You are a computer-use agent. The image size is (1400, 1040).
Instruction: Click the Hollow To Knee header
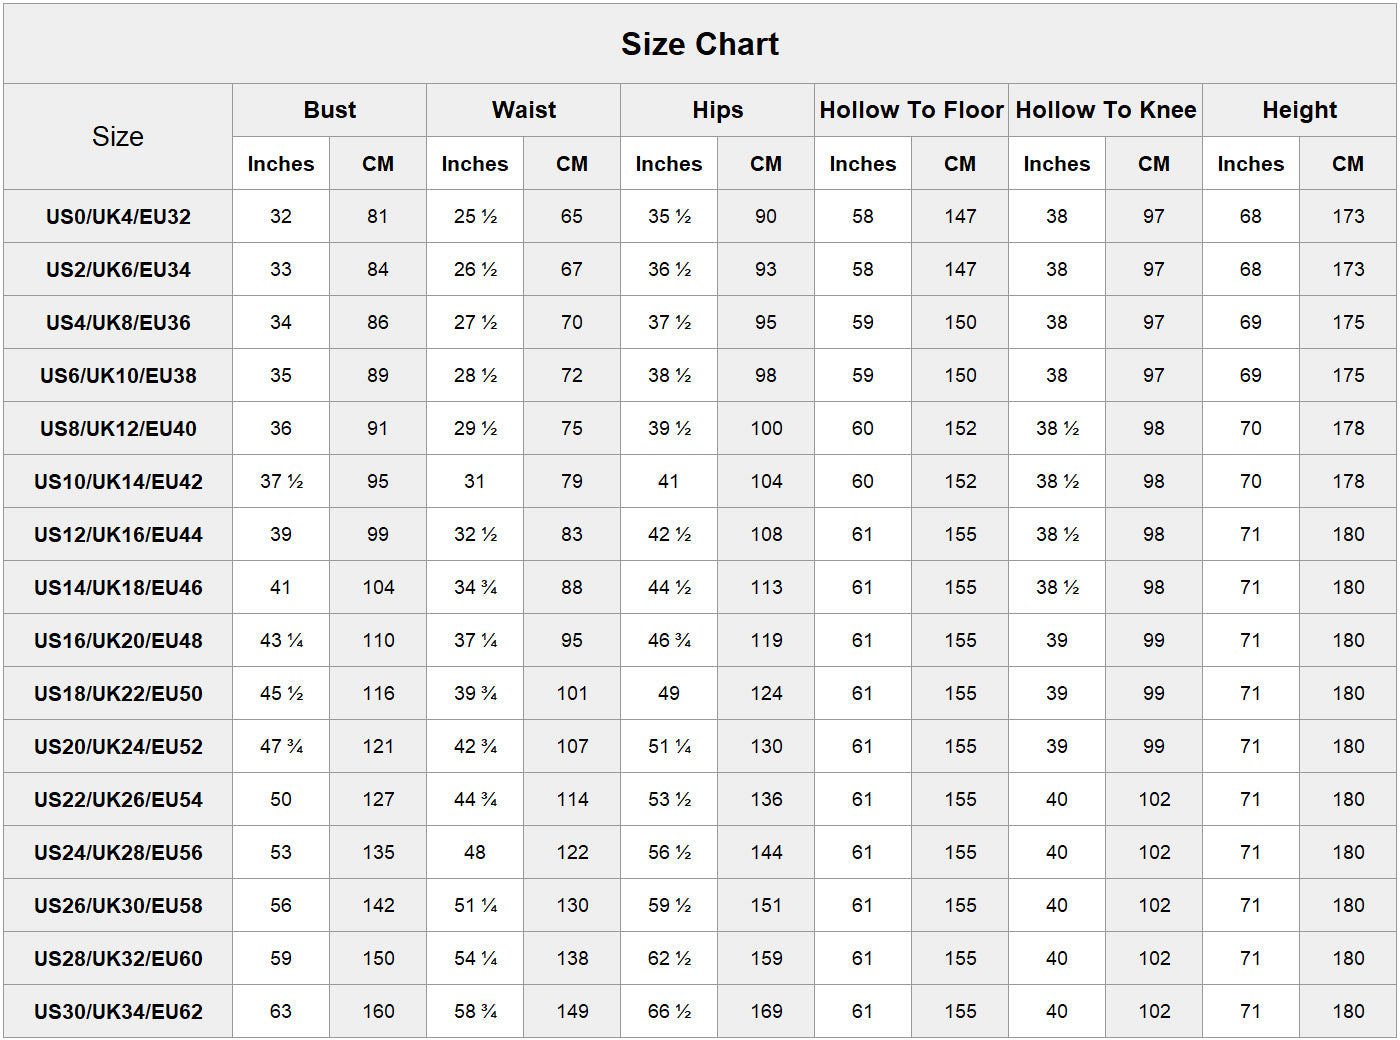point(1105,110)
